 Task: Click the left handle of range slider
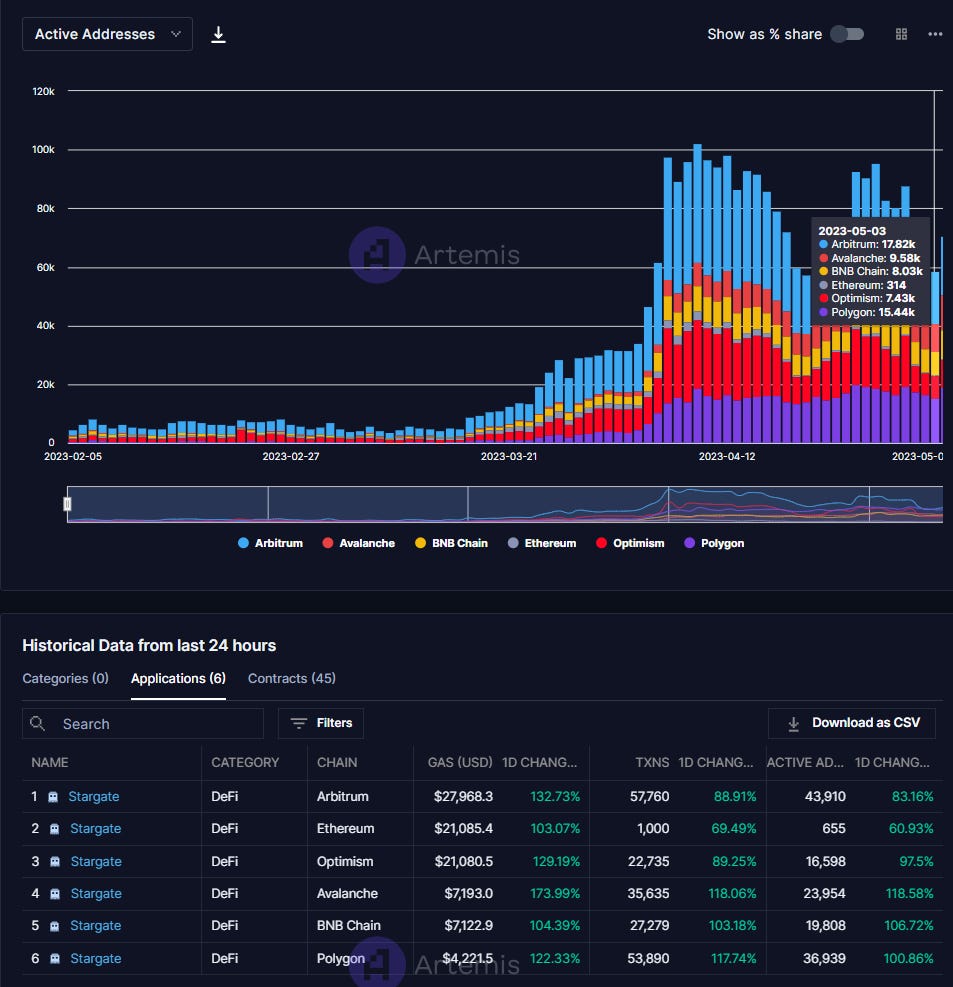[x=67, y=504]
